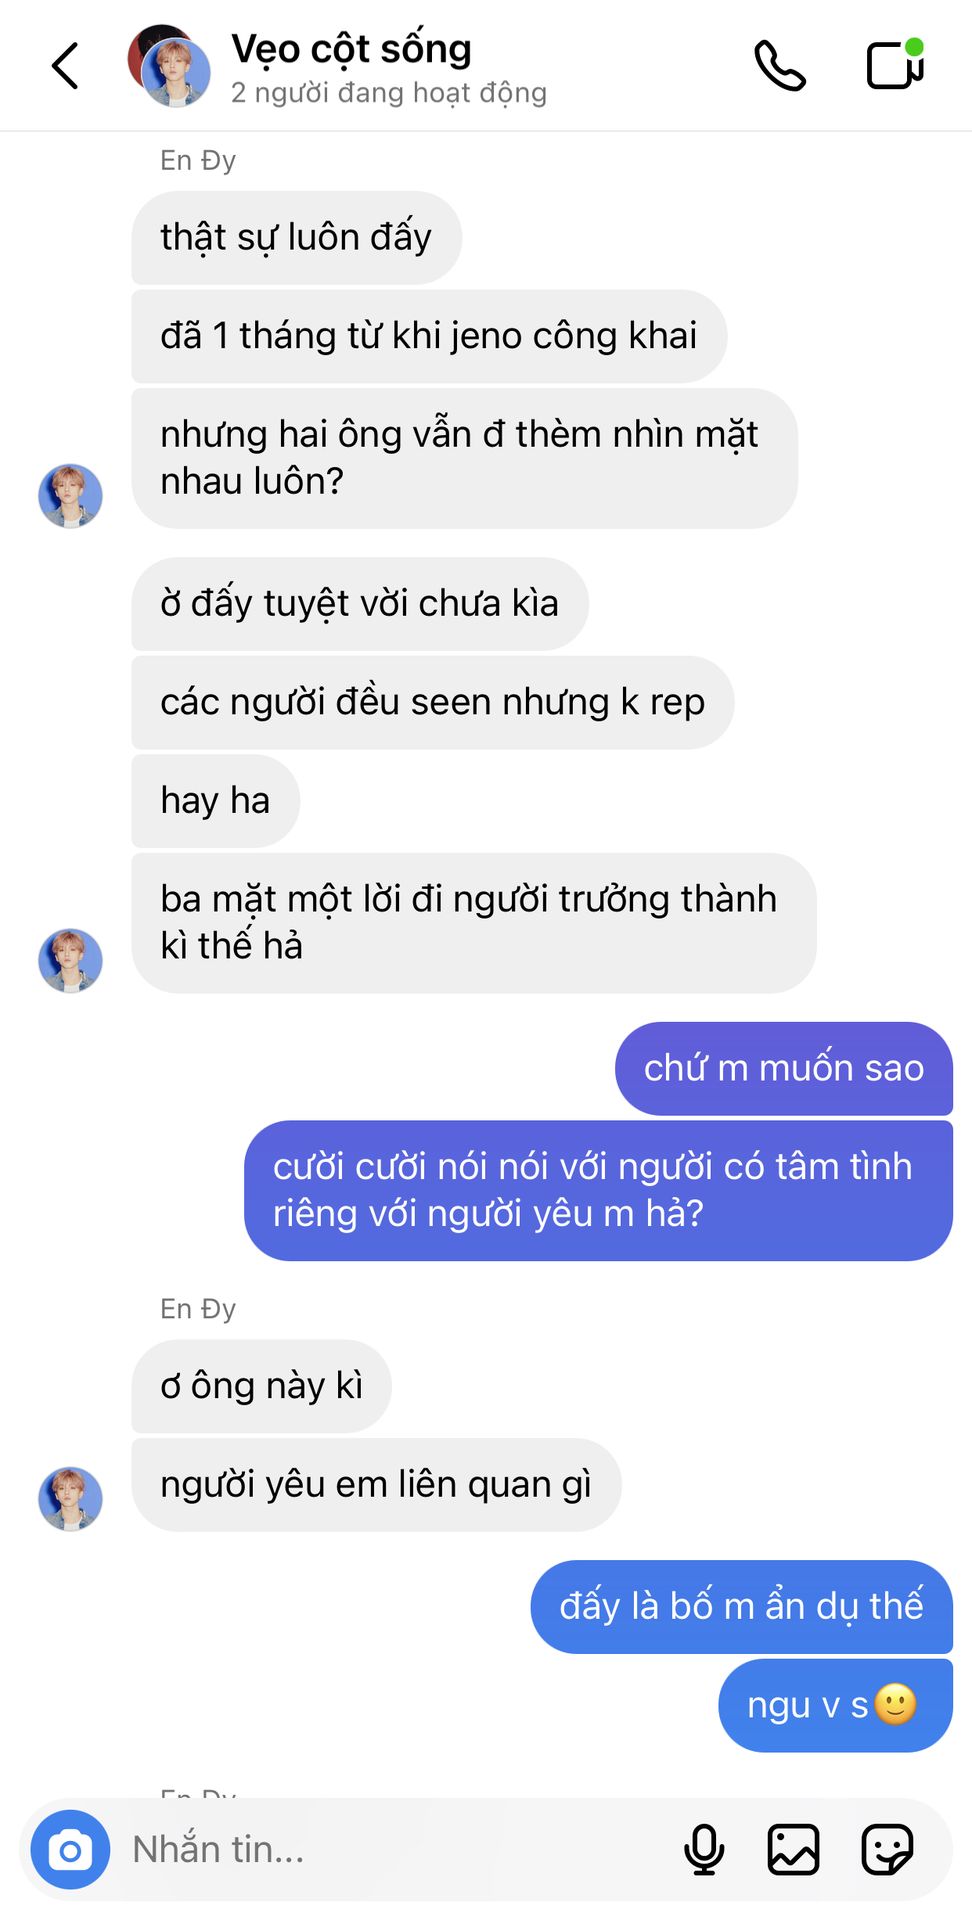The width and height of the screenshot is (972, 1920).
Task: Tap the microphone to record voice message
Action: click(x=704, y=1850)
